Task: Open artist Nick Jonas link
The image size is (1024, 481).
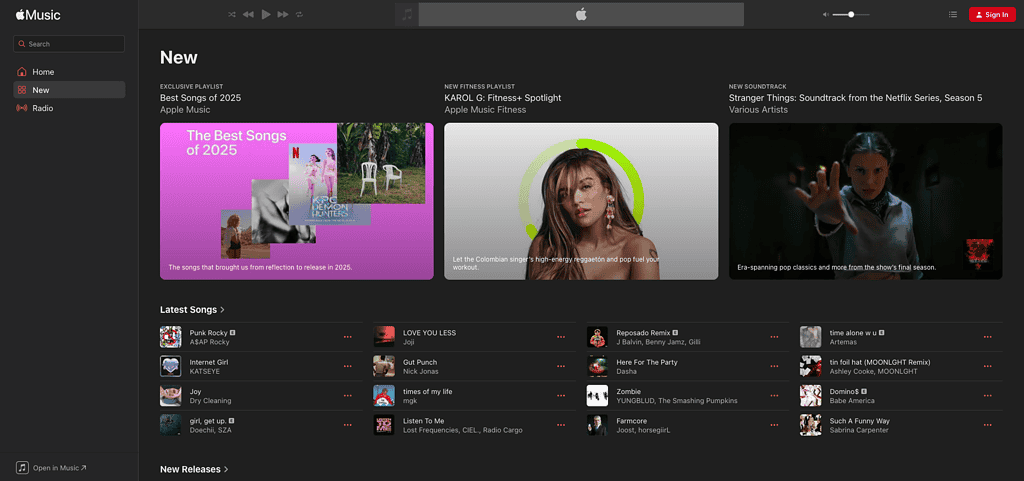Action: [x=421, y=371]
